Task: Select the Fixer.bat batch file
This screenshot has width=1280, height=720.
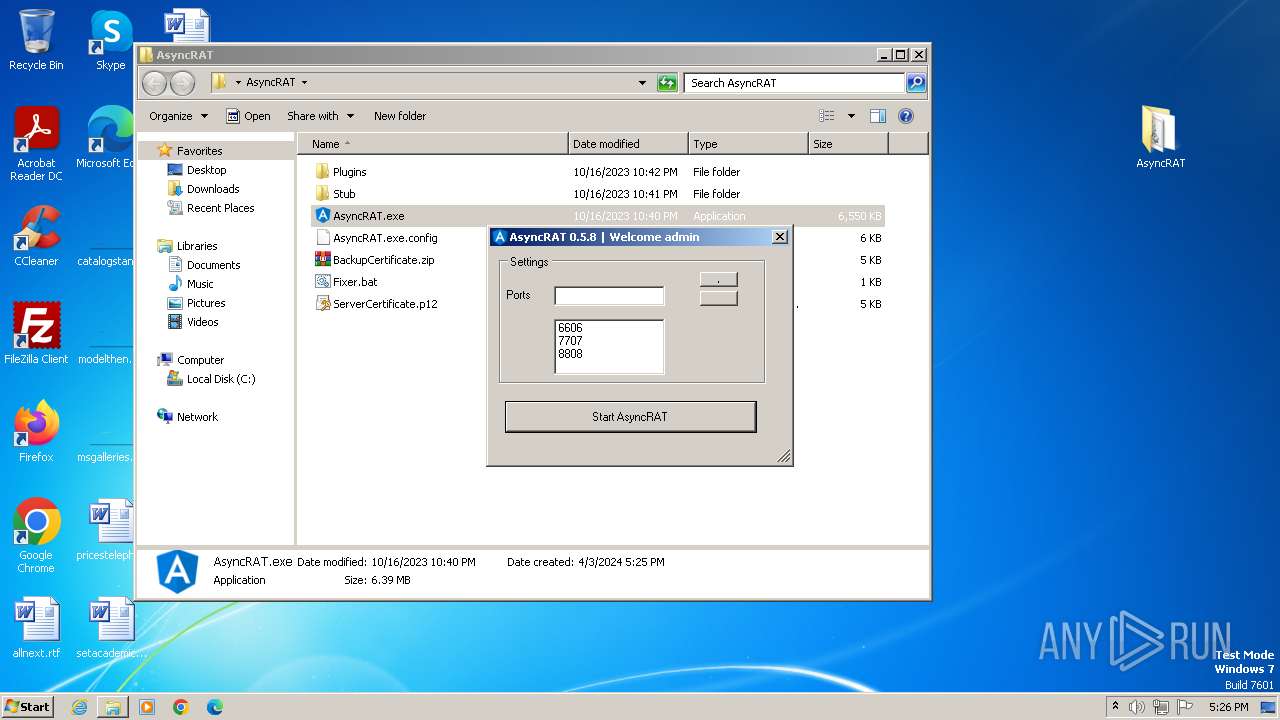Action: (355, 282)
